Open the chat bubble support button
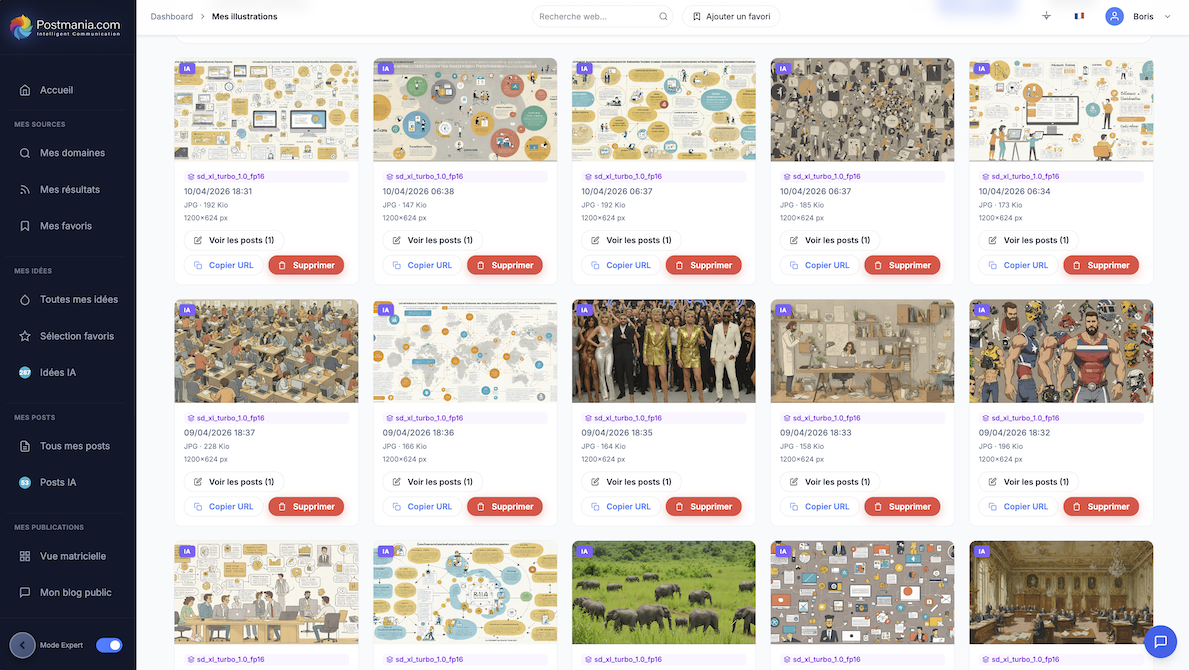The width and height of the screenshot is (1189, 670). click(1160, 642)
